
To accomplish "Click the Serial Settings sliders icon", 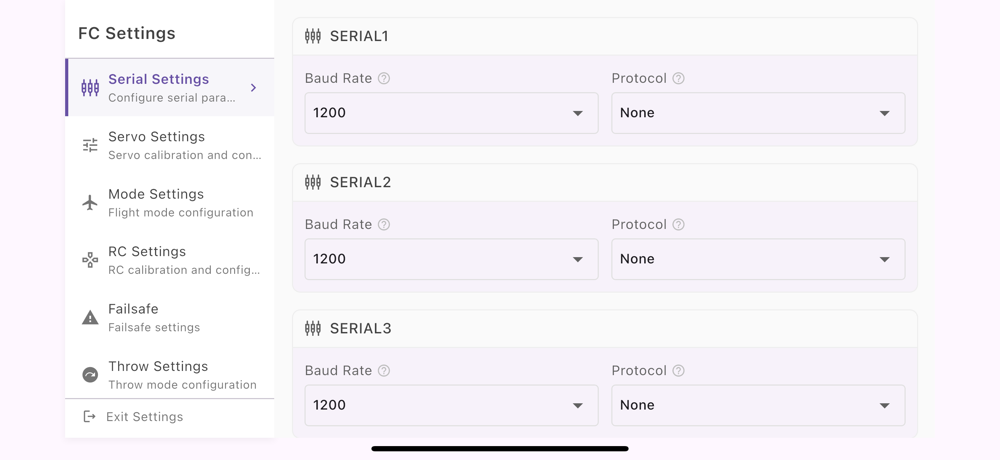I will pyautogui.click(x=90, y=88).
